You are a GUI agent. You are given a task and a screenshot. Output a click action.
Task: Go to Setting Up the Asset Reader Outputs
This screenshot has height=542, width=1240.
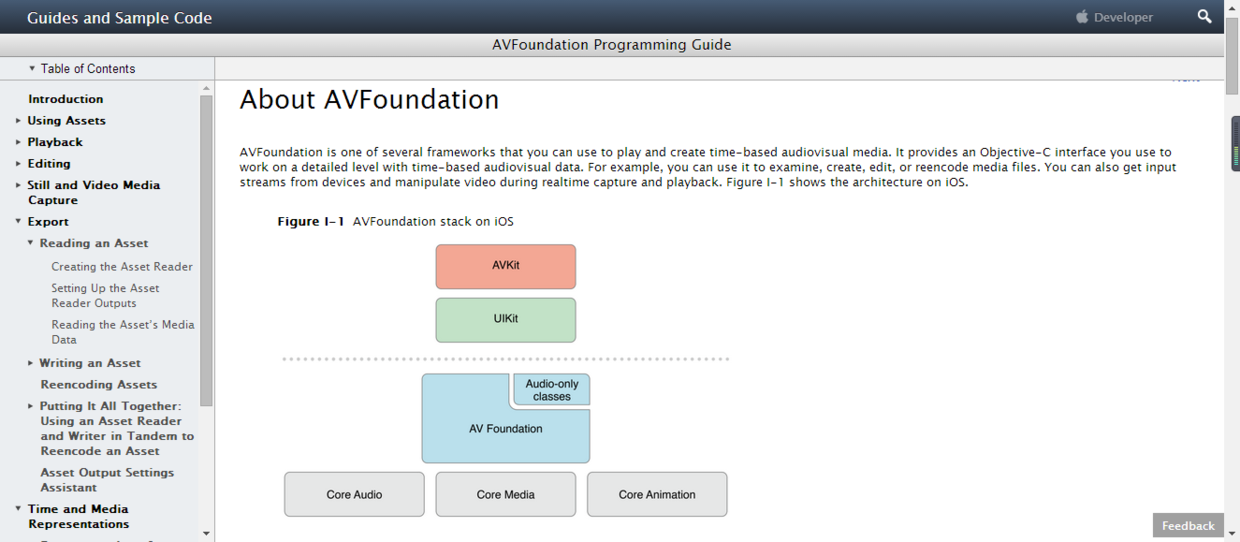105,295
